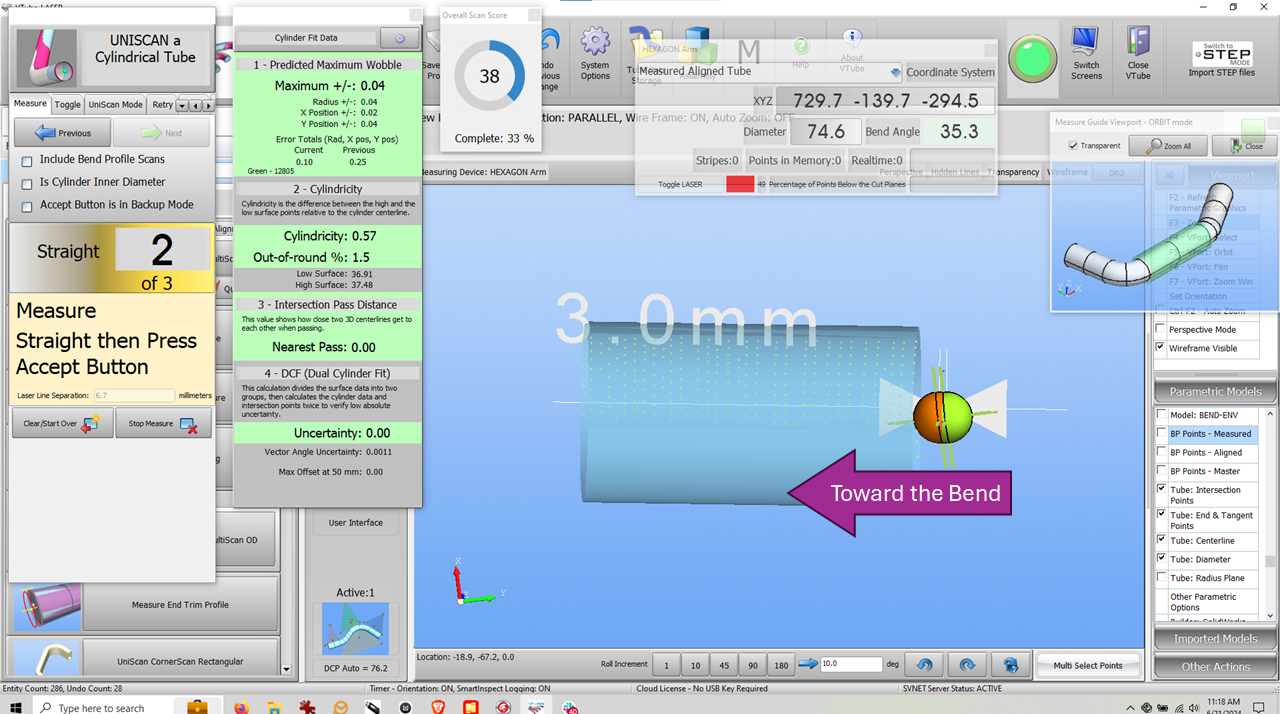Expand the Parametric Models section

(1215, 391)
